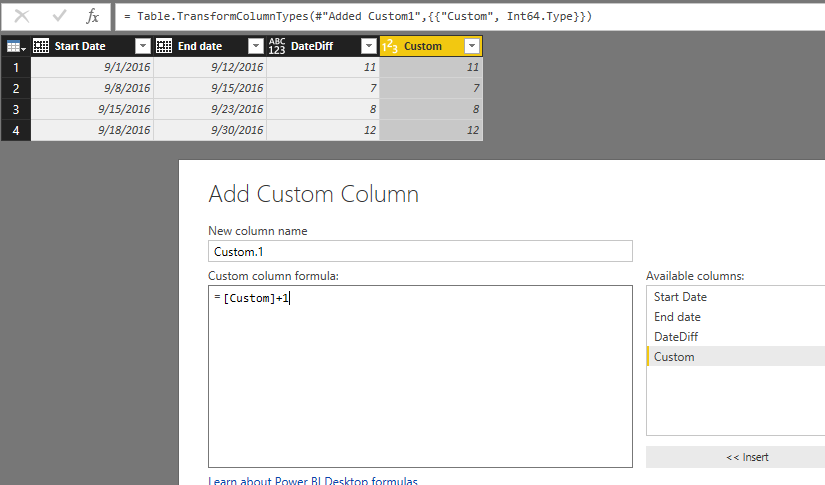Click the Custom cell with value 8
This screenshot has width=825, height=485.
(x=431, y=109)
